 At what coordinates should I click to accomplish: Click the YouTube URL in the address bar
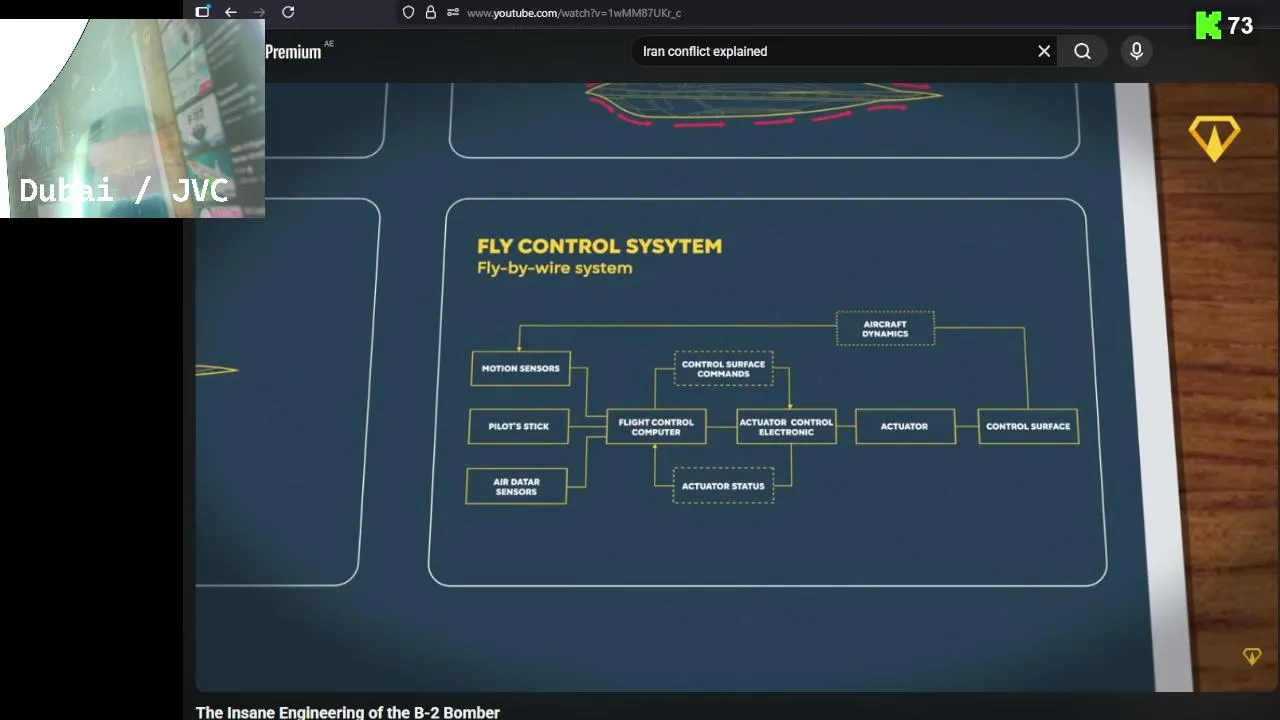tap(574, 13)
